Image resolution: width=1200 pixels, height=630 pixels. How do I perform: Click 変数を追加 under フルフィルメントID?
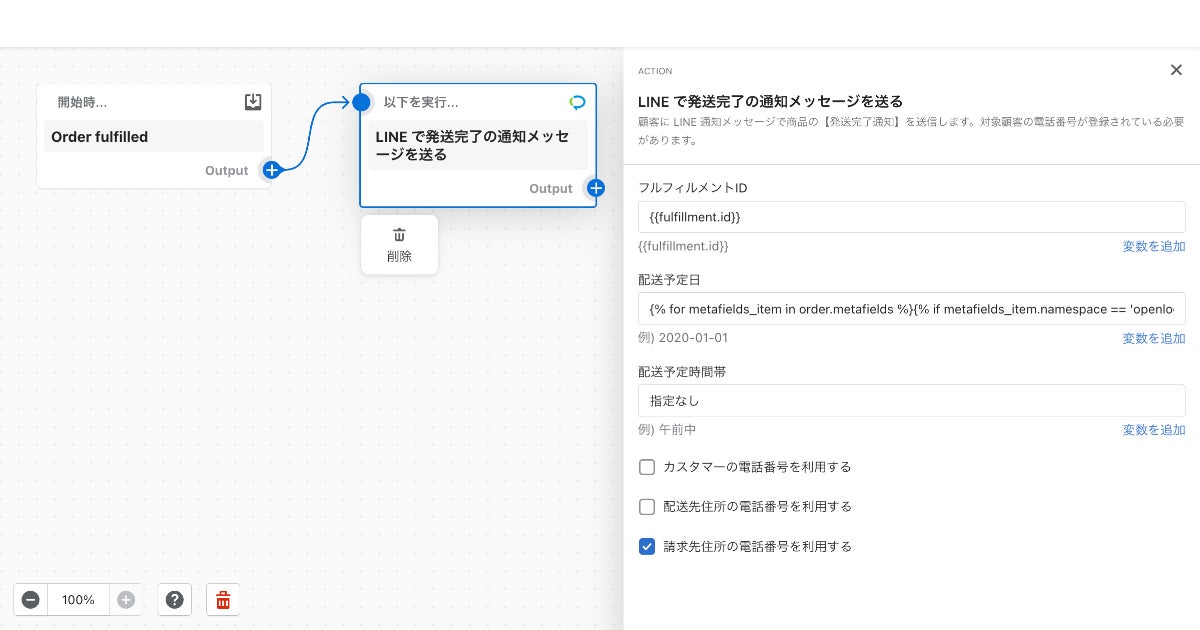point(1154,246)
